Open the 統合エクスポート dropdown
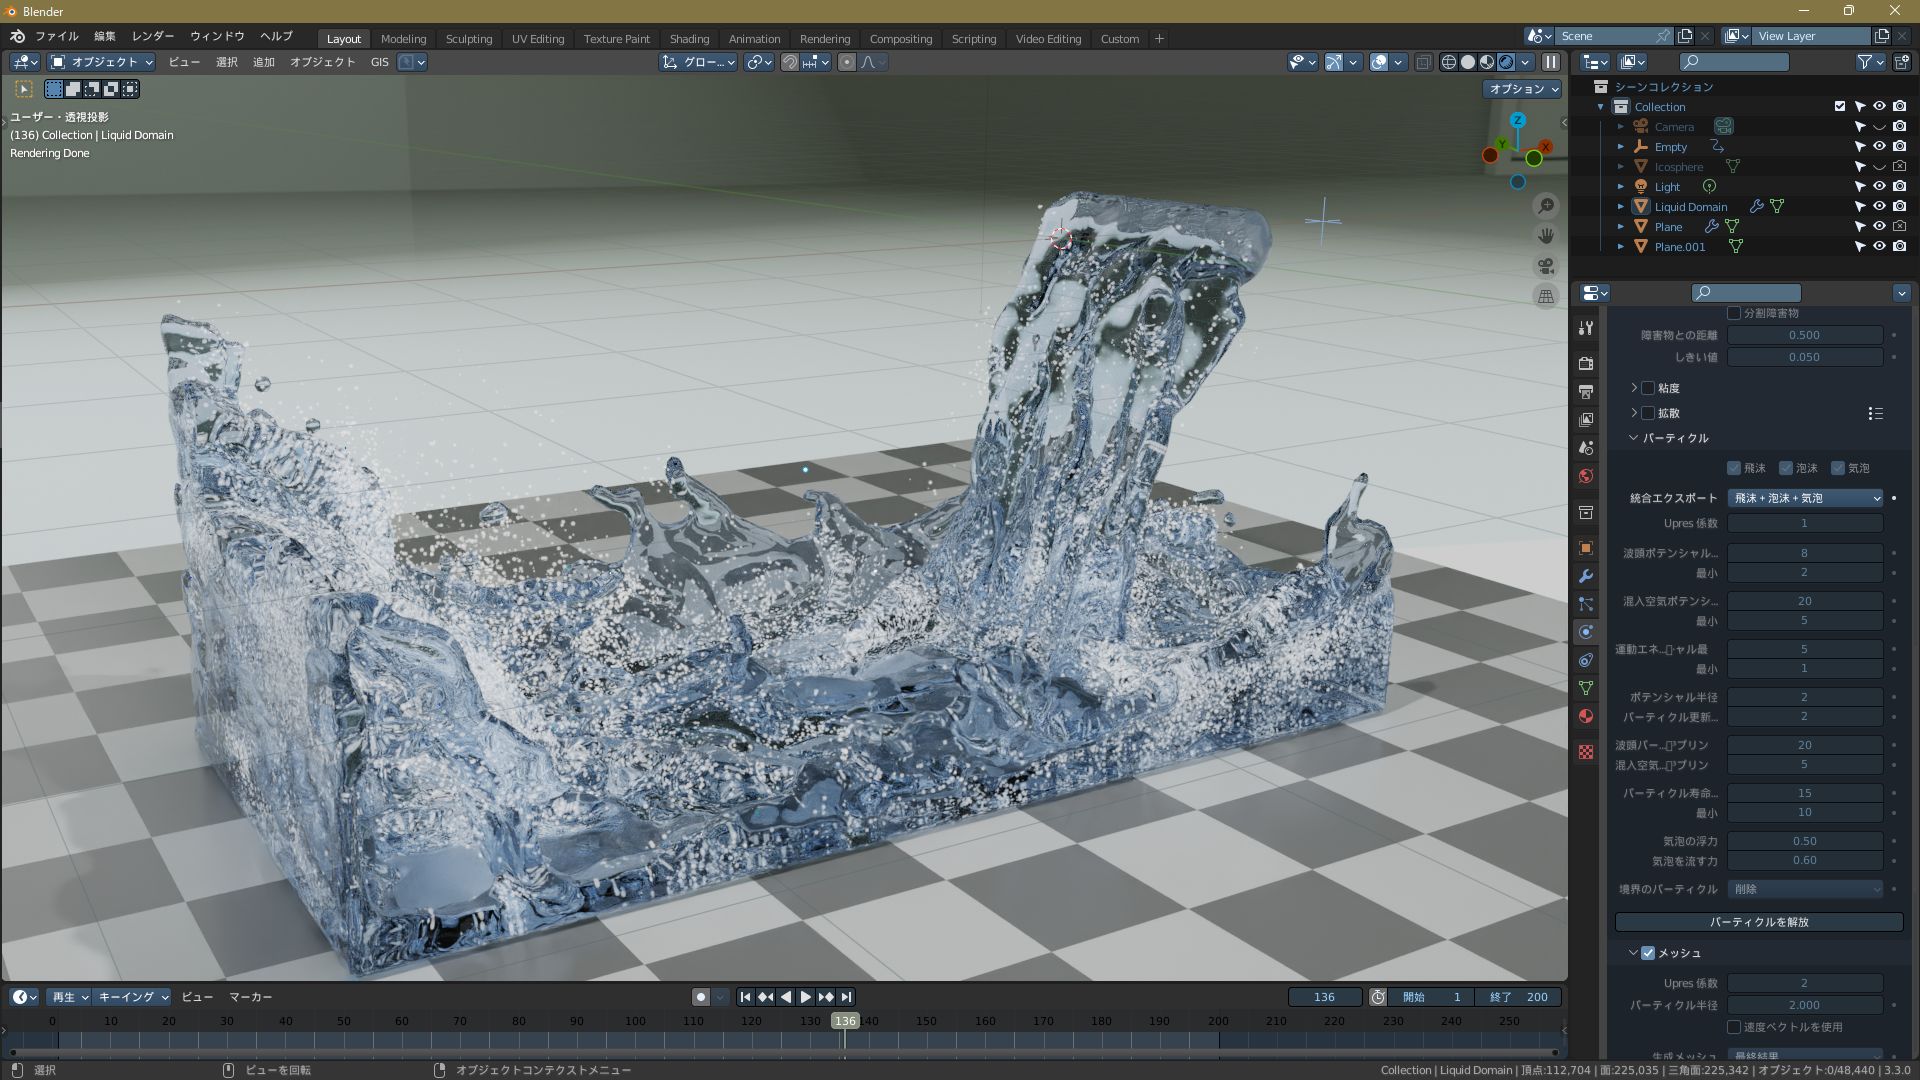 tap(1805, 498)
